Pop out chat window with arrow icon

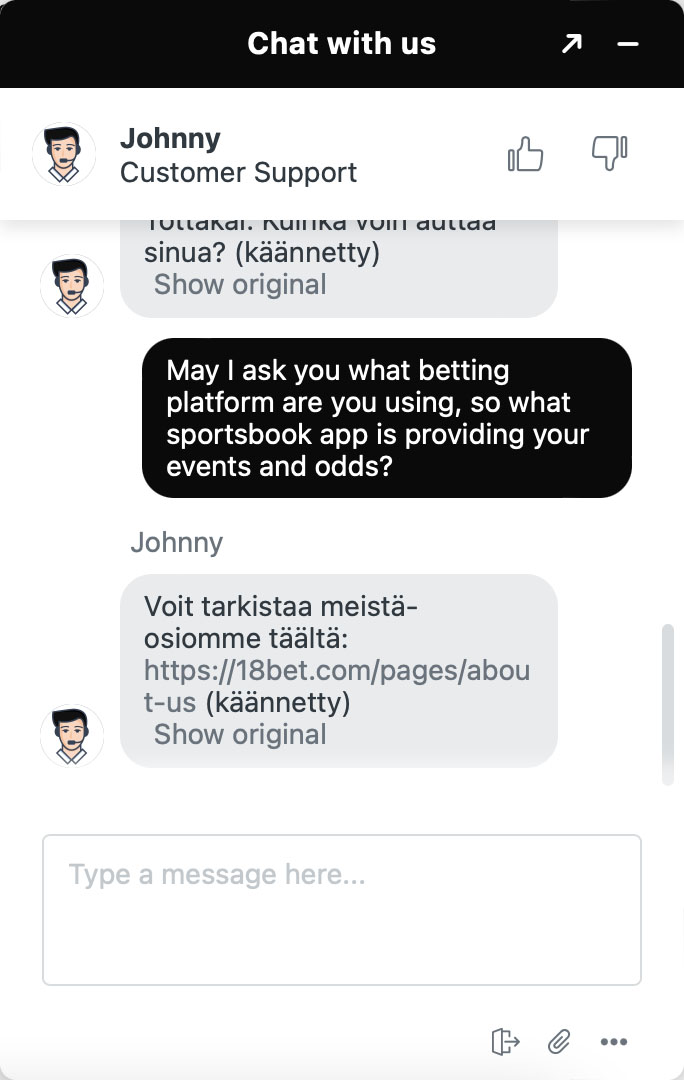tap(571, 44)
